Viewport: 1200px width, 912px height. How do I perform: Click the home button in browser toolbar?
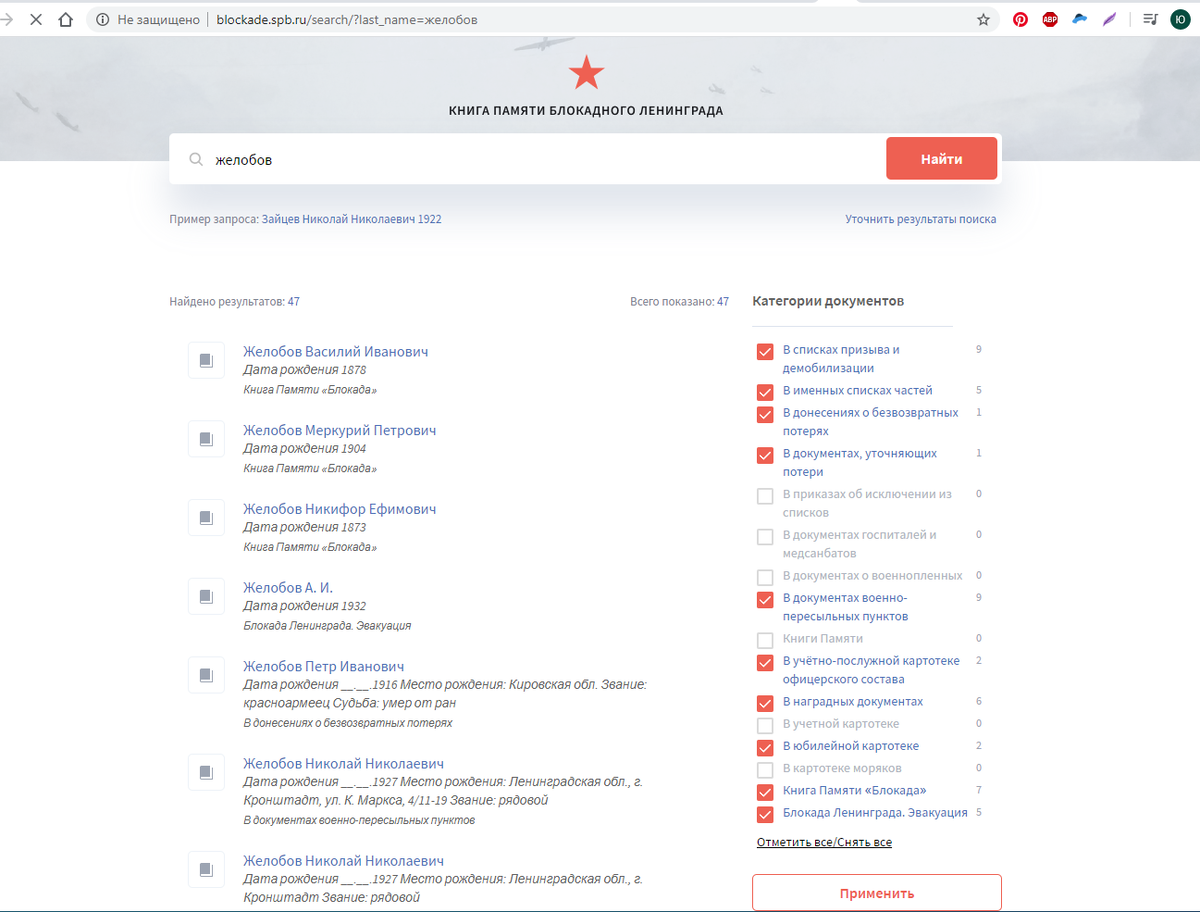pos(66,19)
